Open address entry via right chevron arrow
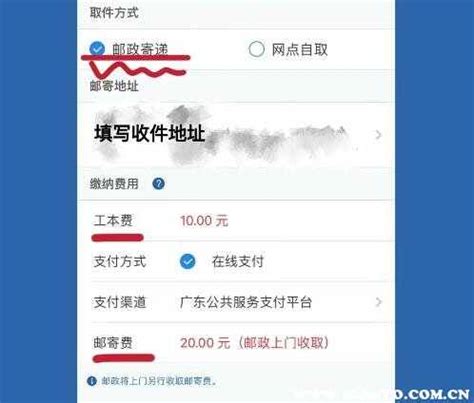 tap(378, 135)
